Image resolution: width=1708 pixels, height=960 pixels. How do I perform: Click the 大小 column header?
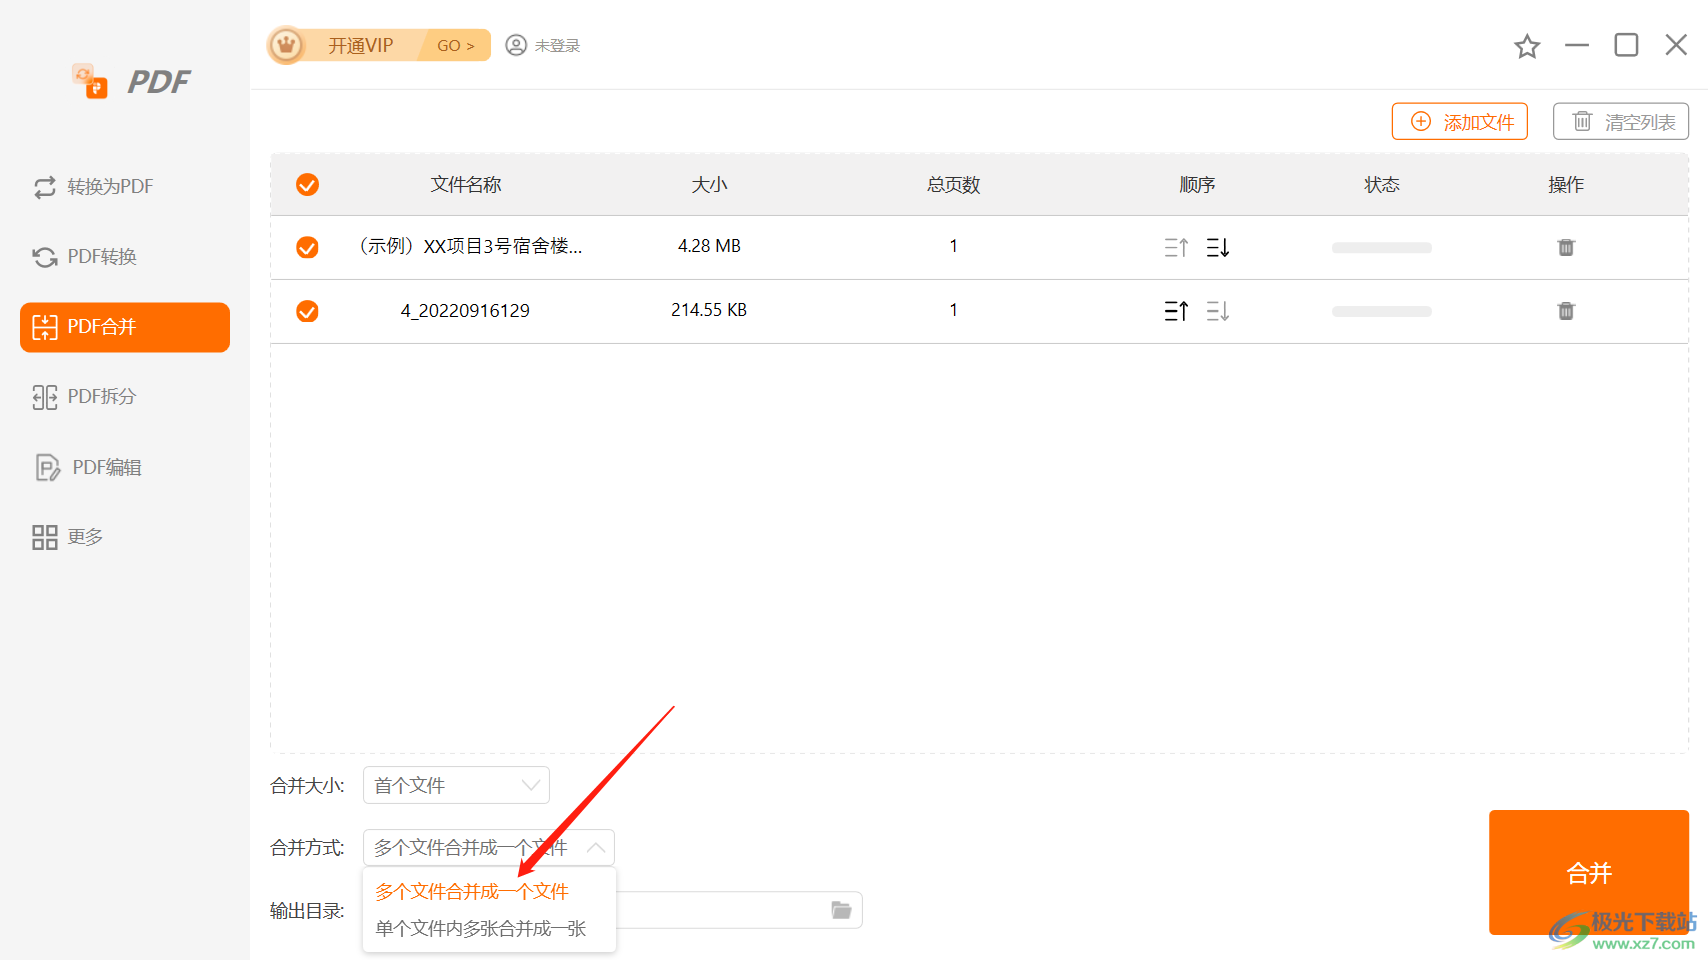coord(709,185)
